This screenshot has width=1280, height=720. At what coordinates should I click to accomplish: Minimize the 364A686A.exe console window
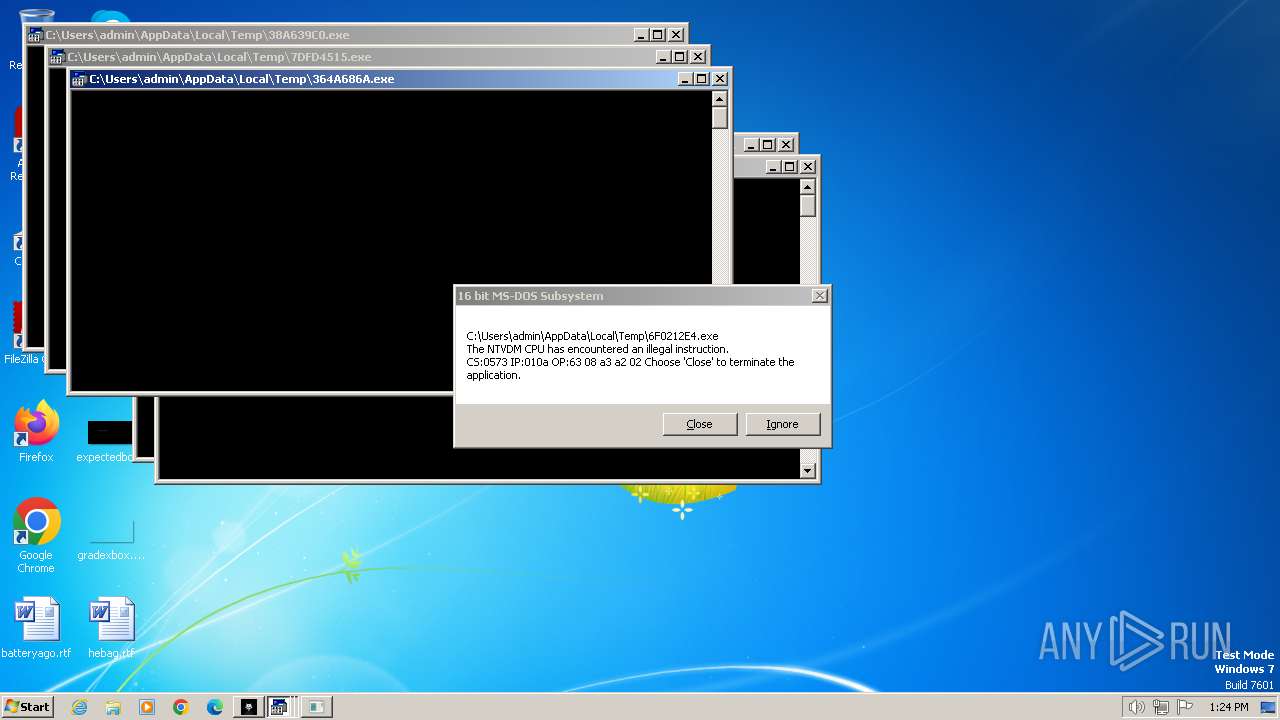[685, 79]
